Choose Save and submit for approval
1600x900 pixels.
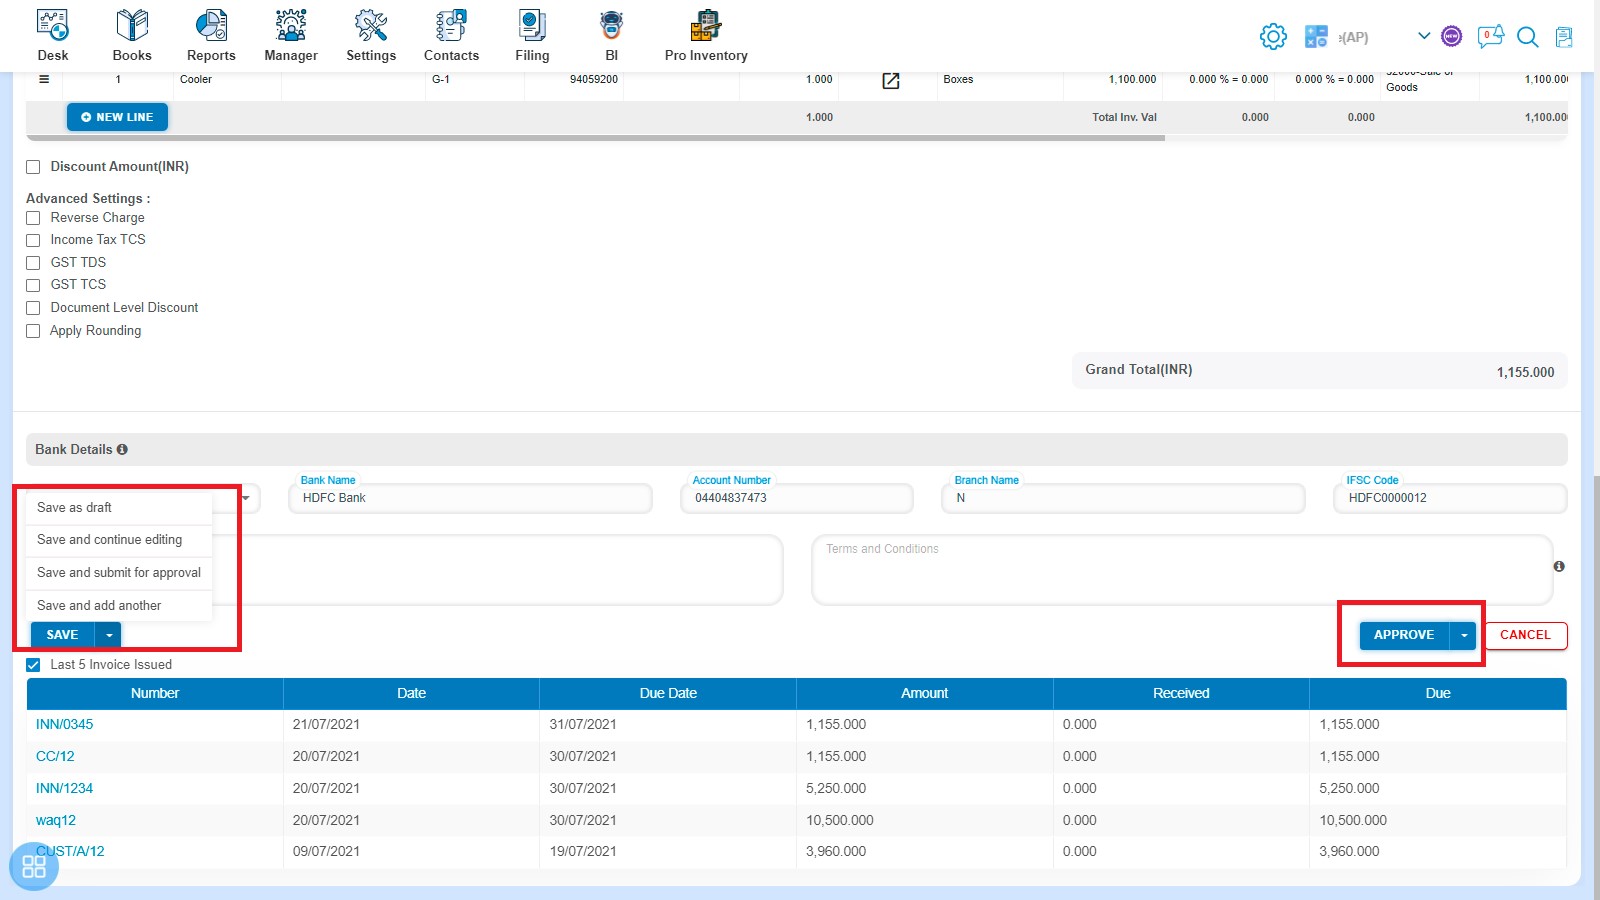[x=119, y=573]
